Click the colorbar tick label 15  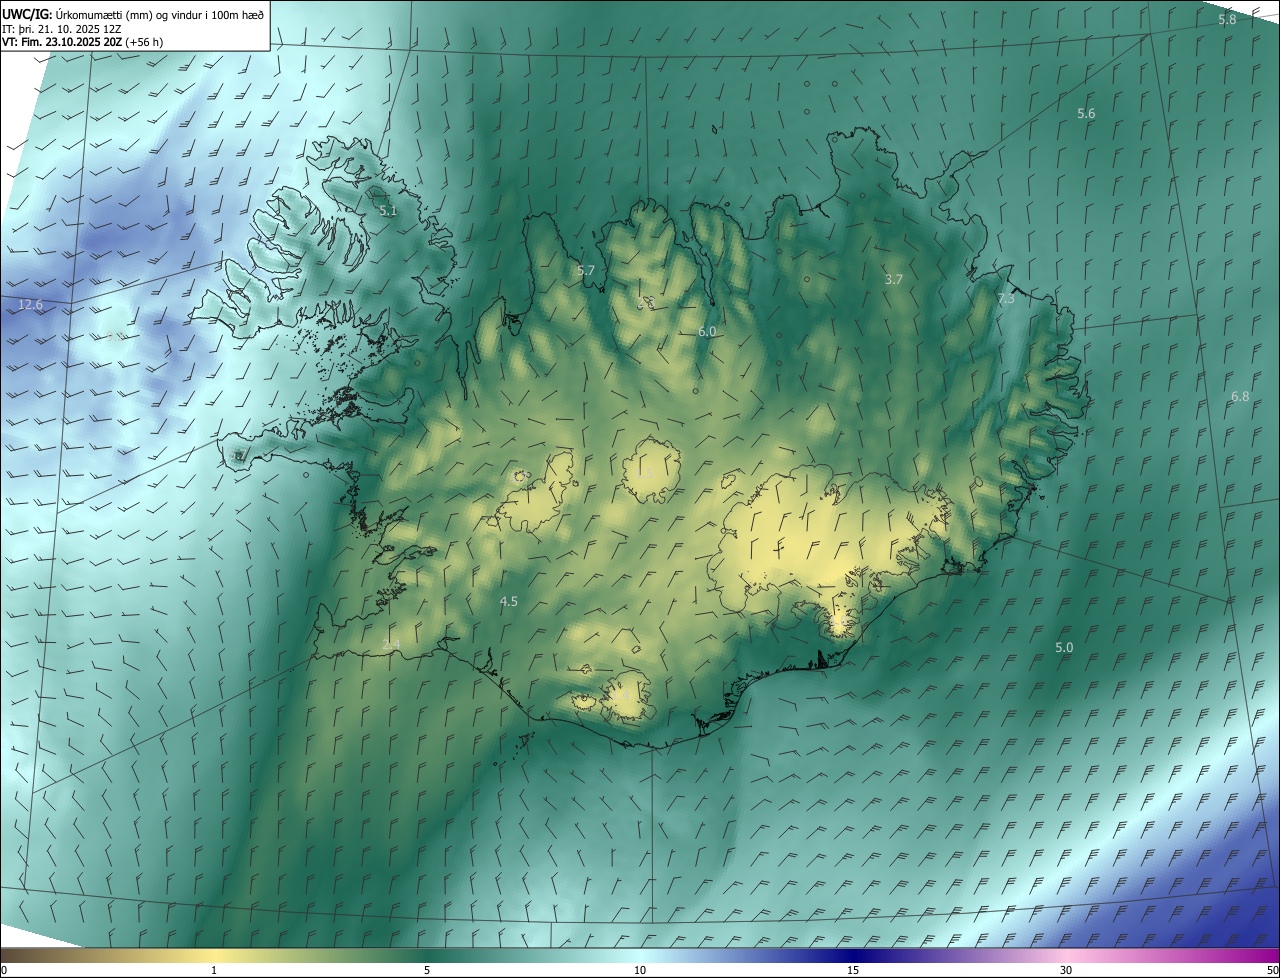click(853, 971)
